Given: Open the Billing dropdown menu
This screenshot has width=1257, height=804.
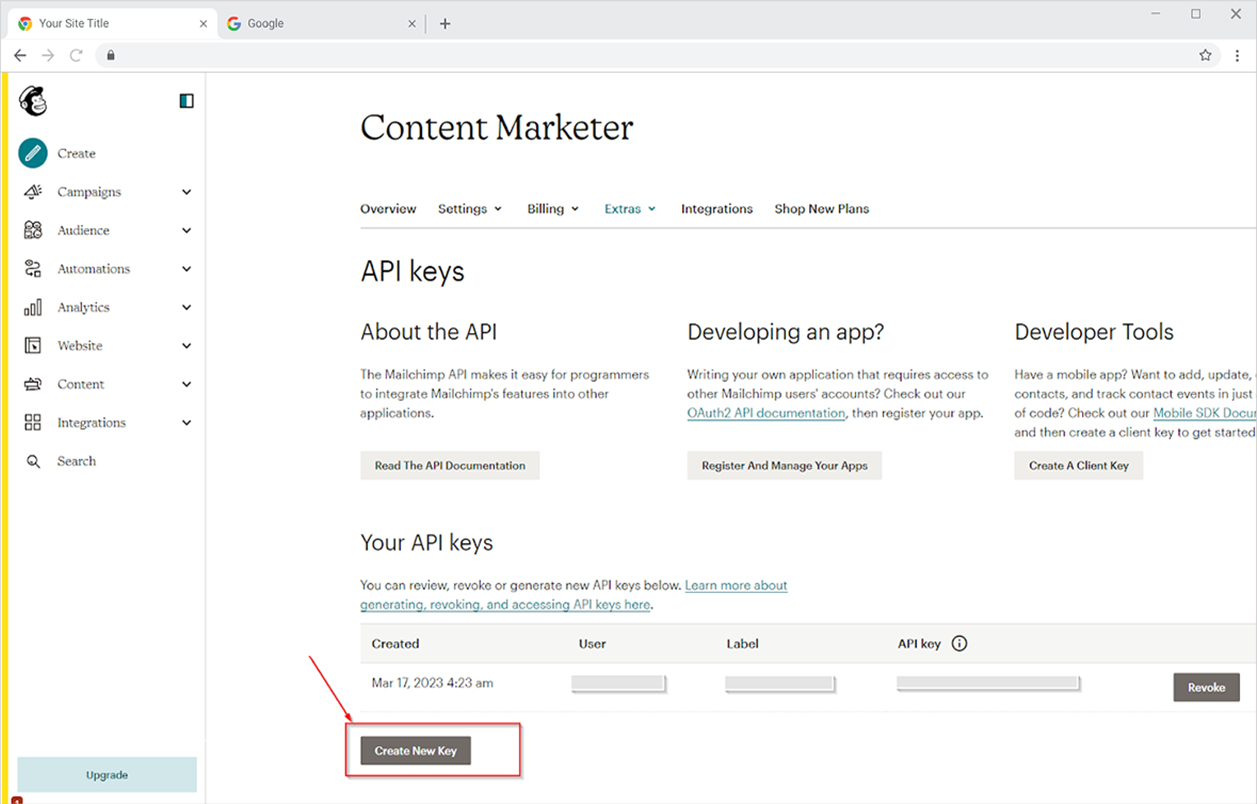Looking at the screenshot, I should 552,209.
